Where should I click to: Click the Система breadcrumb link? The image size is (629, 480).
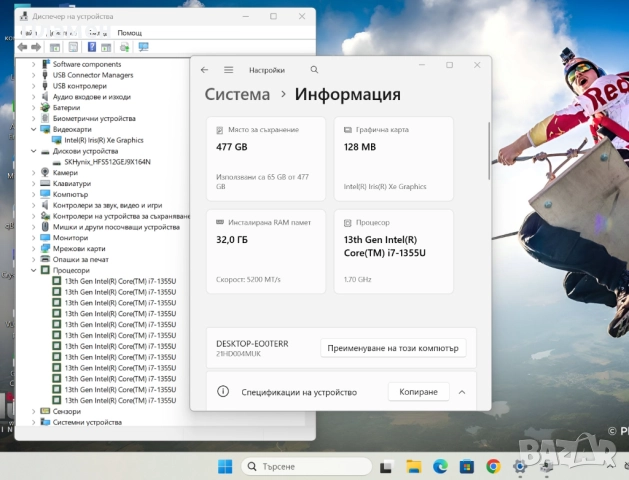(x=237, y=95)
